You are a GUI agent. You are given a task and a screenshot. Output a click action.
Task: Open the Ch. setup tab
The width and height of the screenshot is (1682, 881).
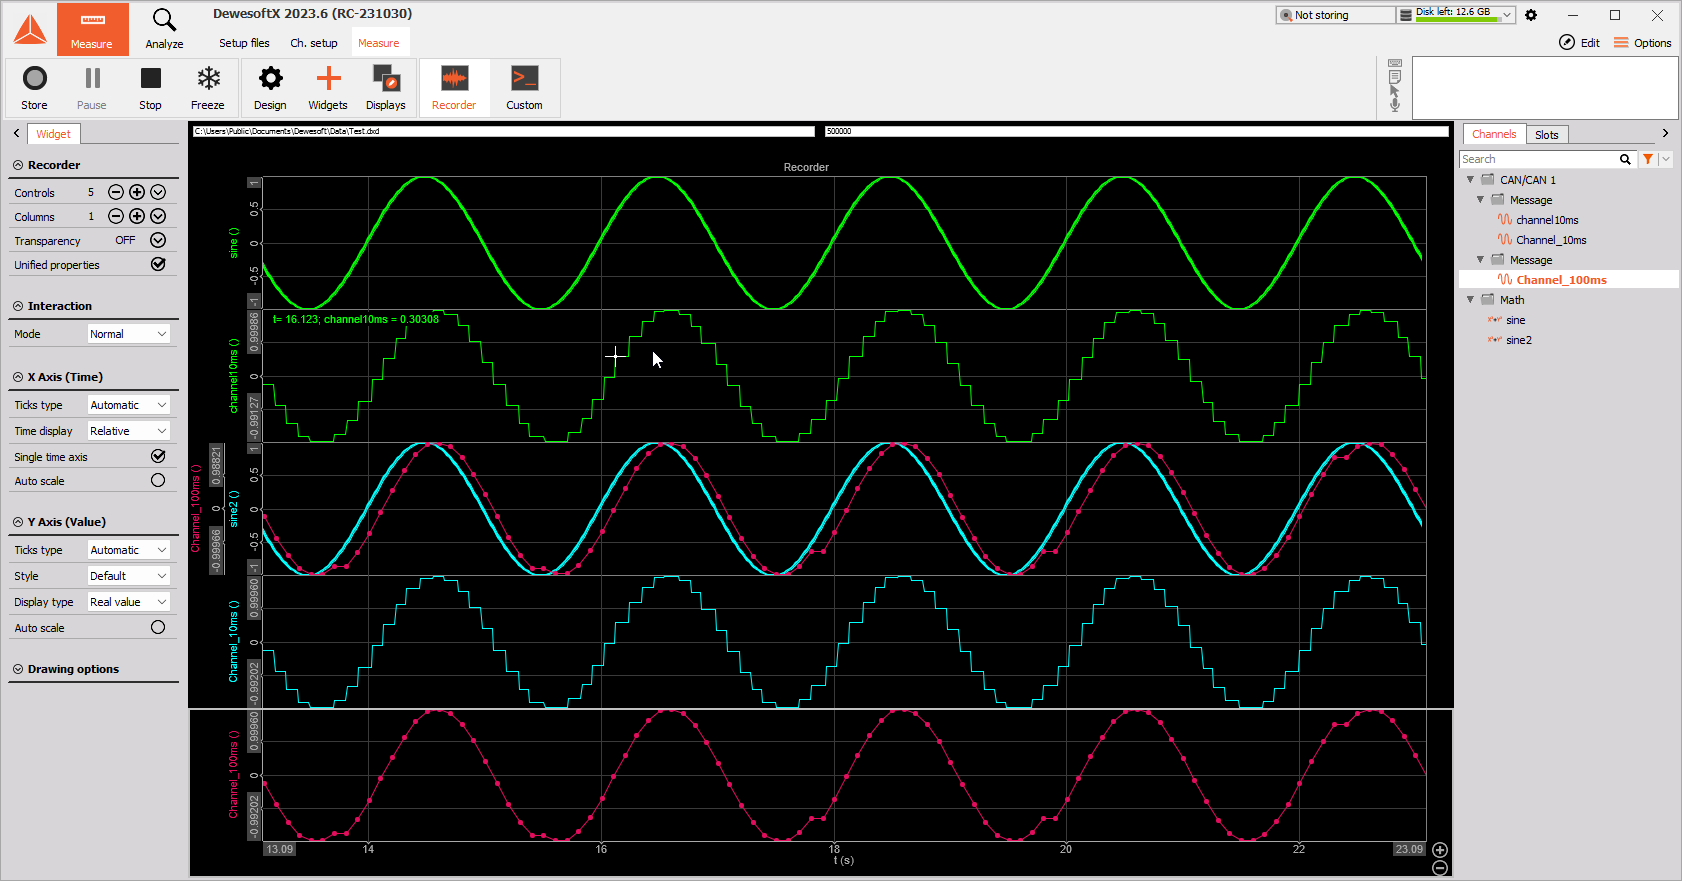pyautogui.click(x=314, y=43)
